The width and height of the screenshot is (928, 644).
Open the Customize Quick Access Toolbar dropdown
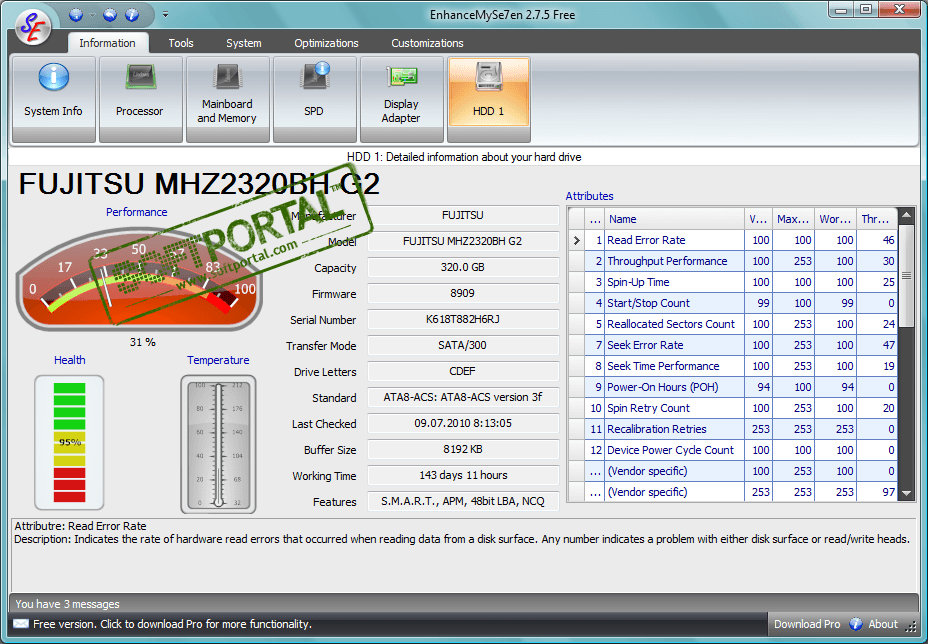point(166,15)
